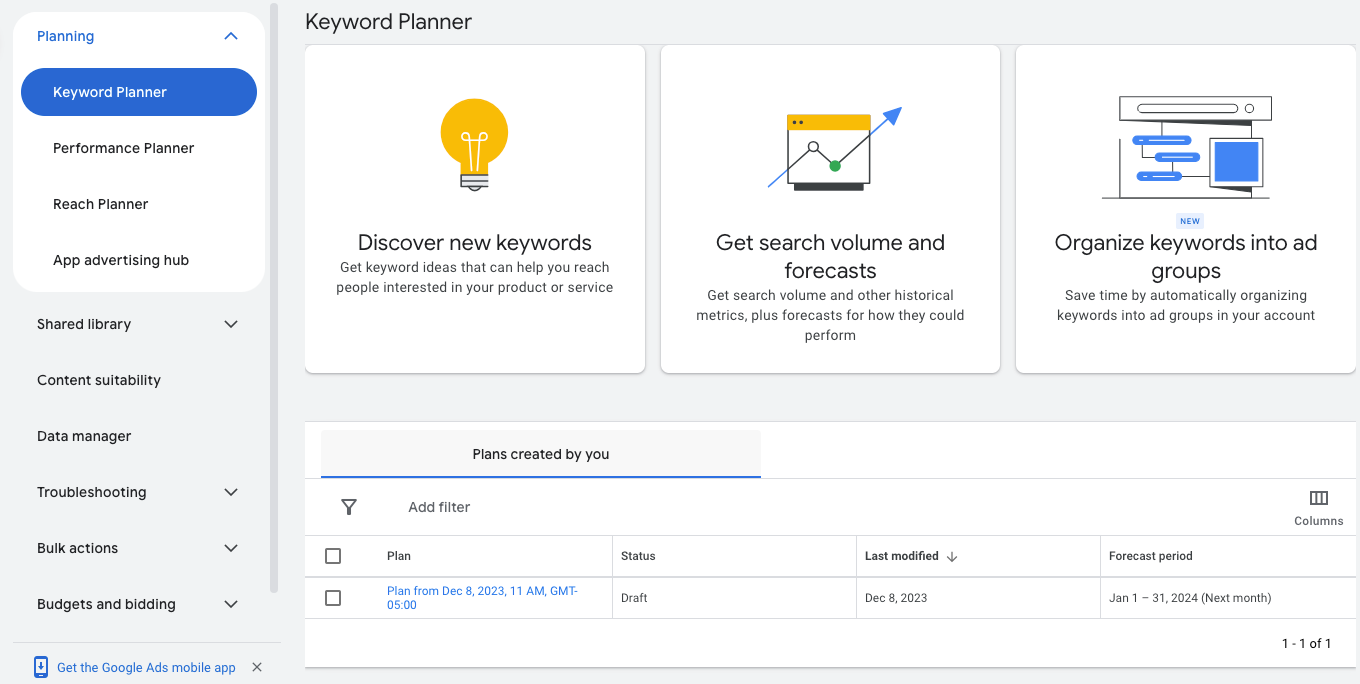Click the Draft status cell

click(x=634, y=598)
